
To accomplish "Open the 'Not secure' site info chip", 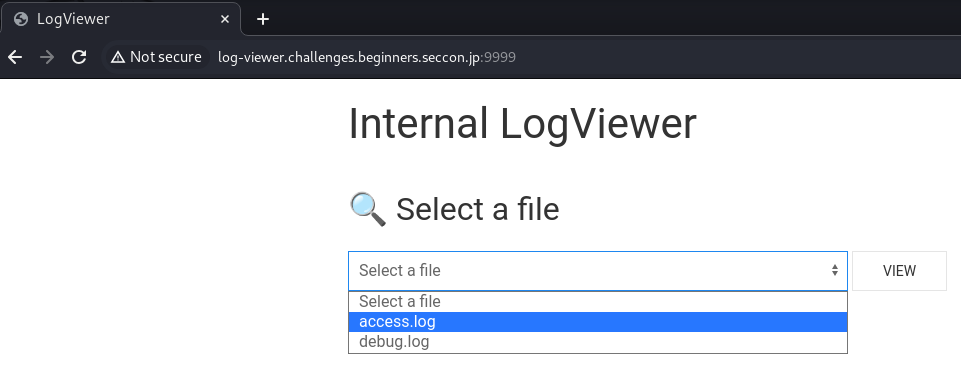I will pyautogui.click(x=156, y=57).
